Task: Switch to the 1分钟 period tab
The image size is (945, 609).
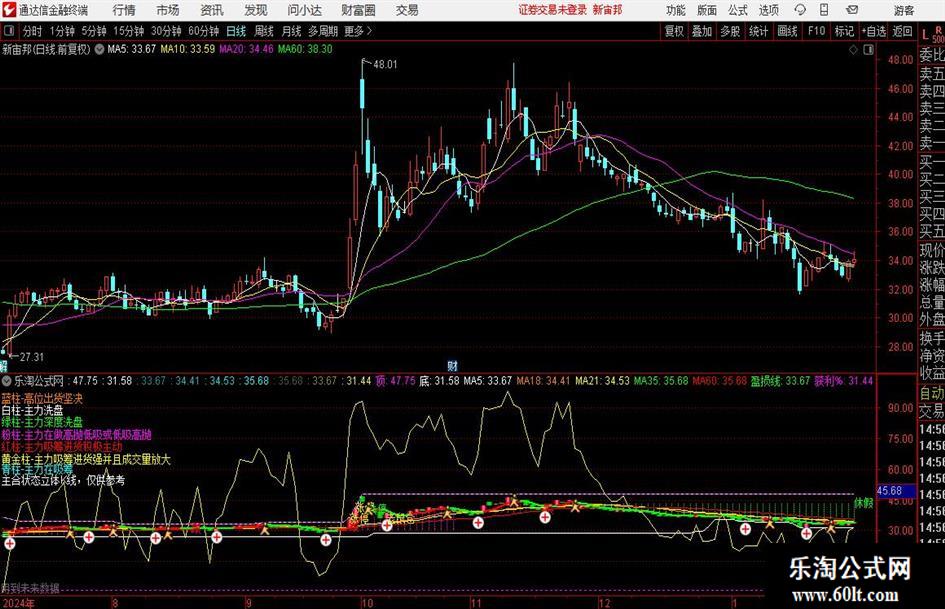Action: tap(62, 31)
